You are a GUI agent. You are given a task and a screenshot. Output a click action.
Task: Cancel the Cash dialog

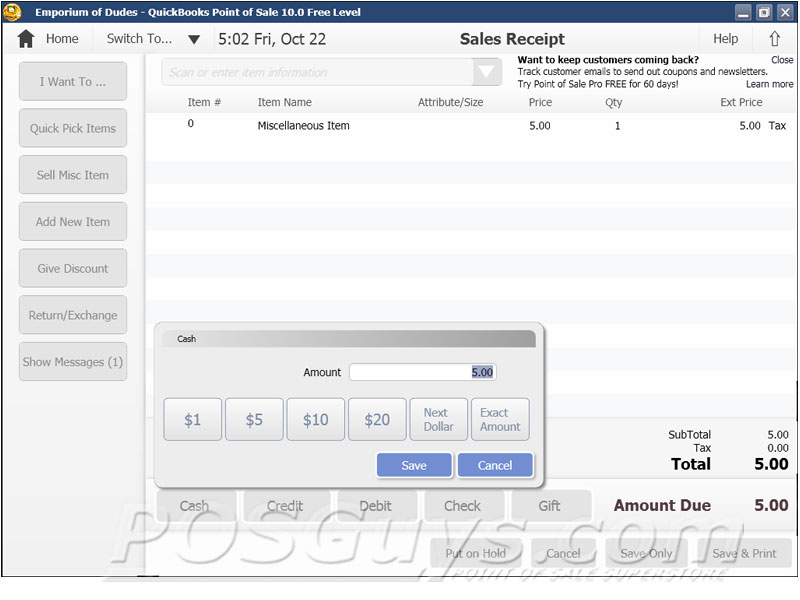tap(495, 465)
